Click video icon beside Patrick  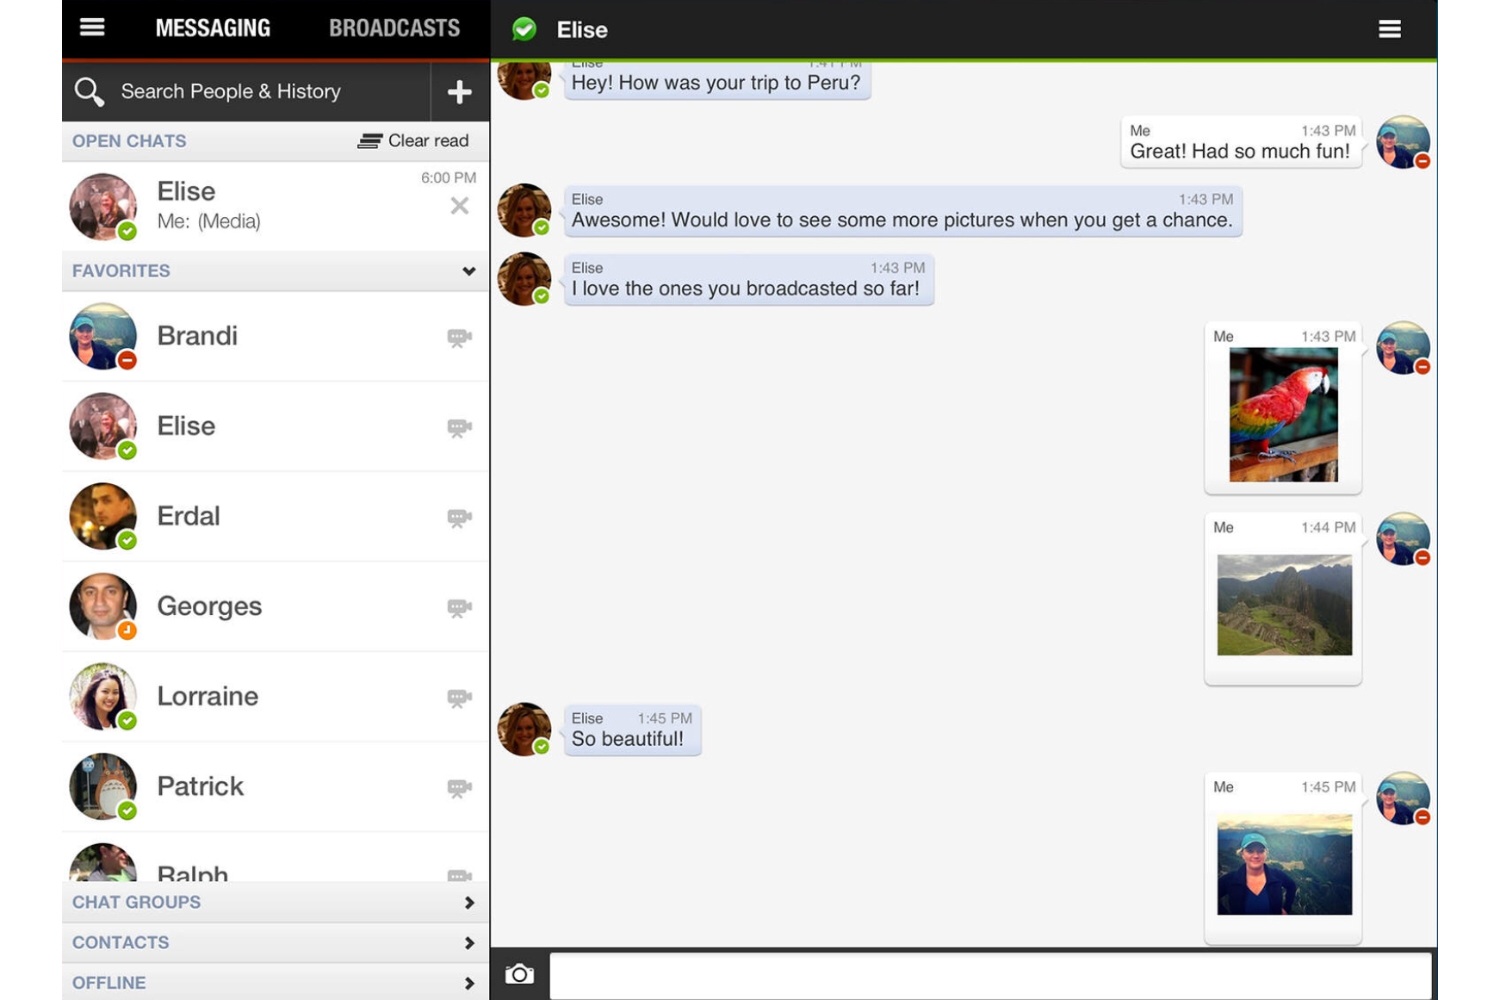459,787
